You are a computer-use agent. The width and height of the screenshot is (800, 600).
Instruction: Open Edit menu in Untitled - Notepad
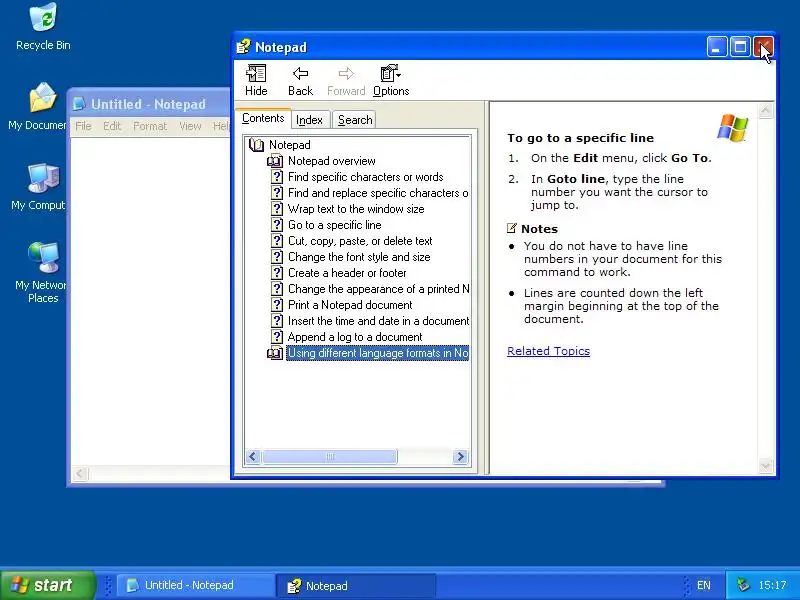112,126
